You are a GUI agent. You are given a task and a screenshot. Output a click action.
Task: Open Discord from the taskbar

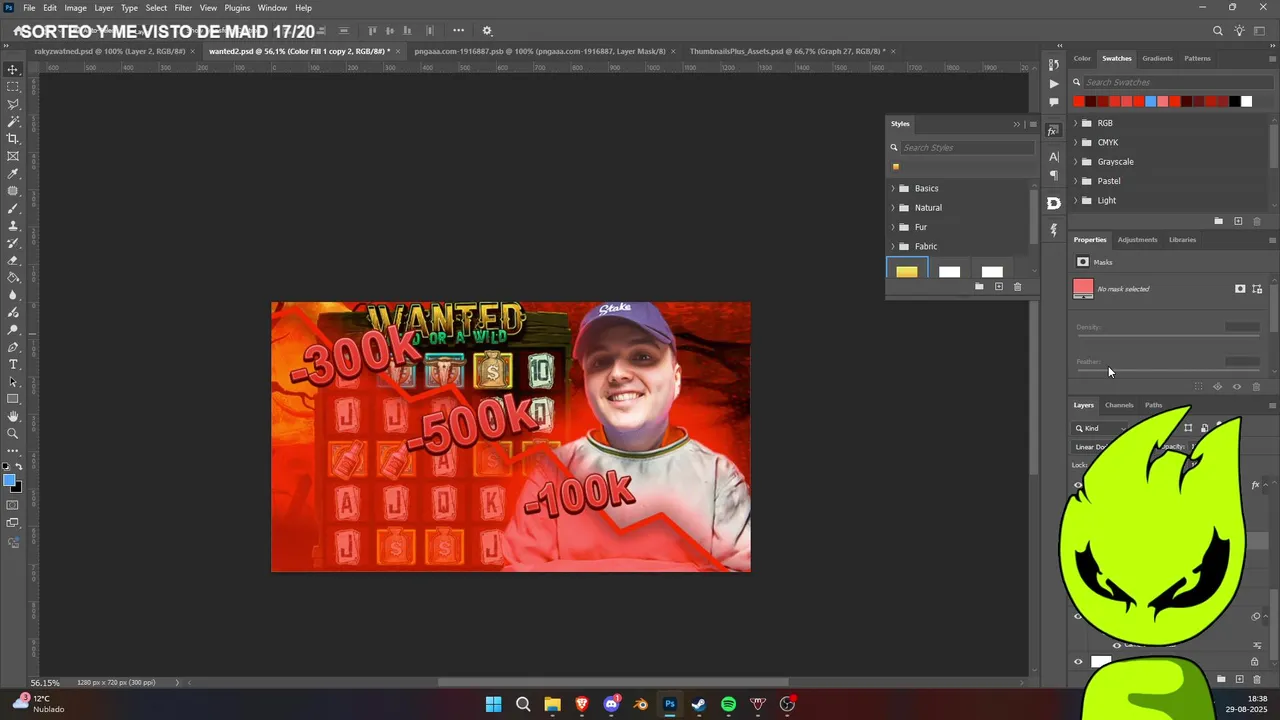[611, 704]
